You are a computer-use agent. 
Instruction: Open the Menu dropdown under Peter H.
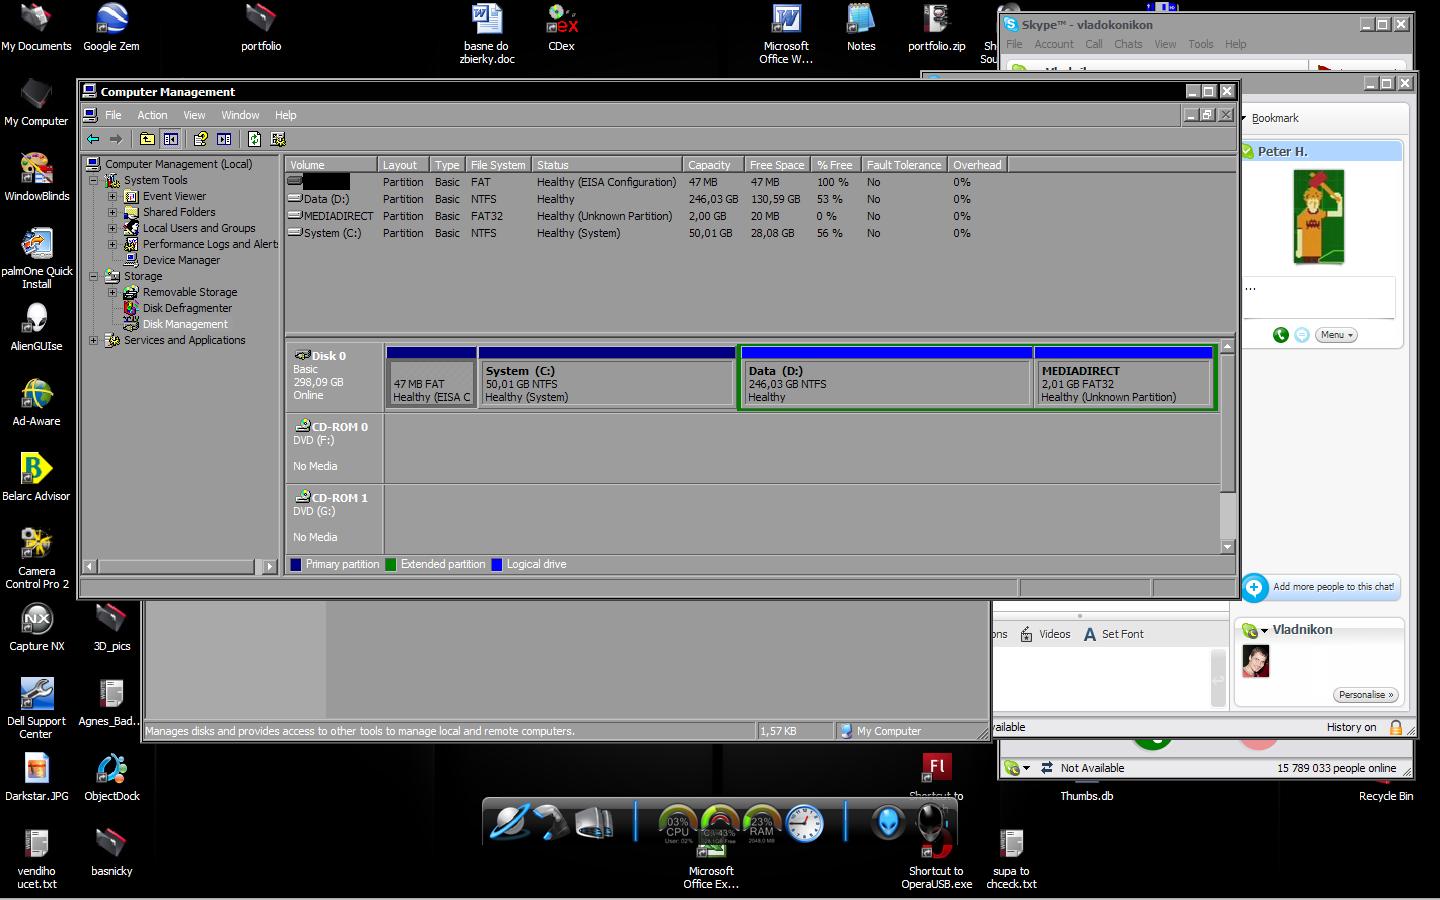[x=1336, y=335]
